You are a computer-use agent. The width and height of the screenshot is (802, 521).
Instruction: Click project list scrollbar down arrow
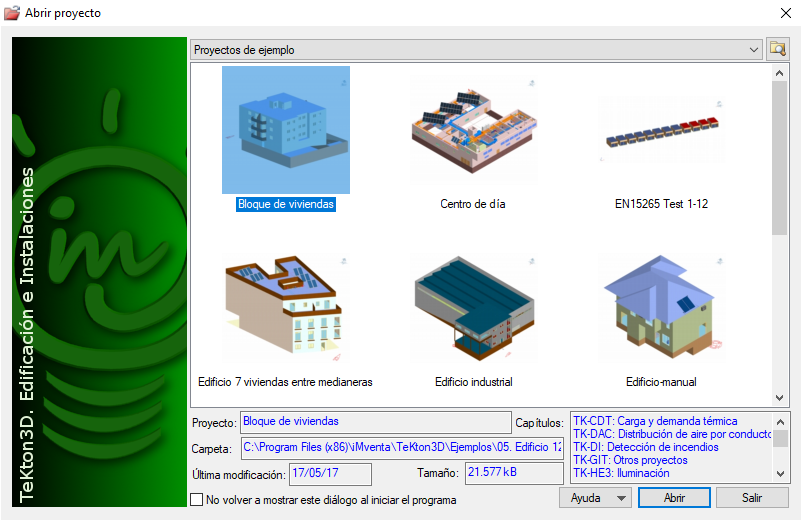pos(779,398)
